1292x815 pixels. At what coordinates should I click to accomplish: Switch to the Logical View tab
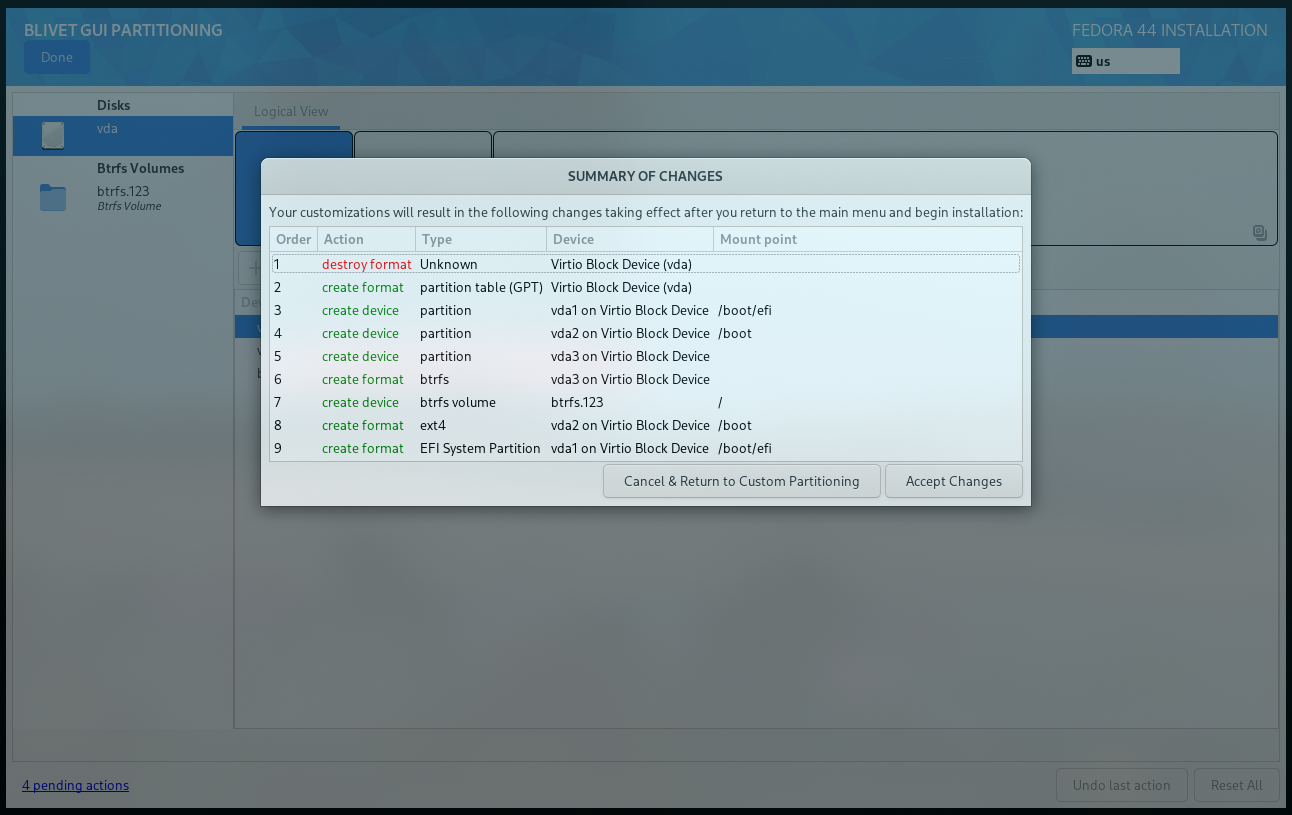[x=291, y=111]
